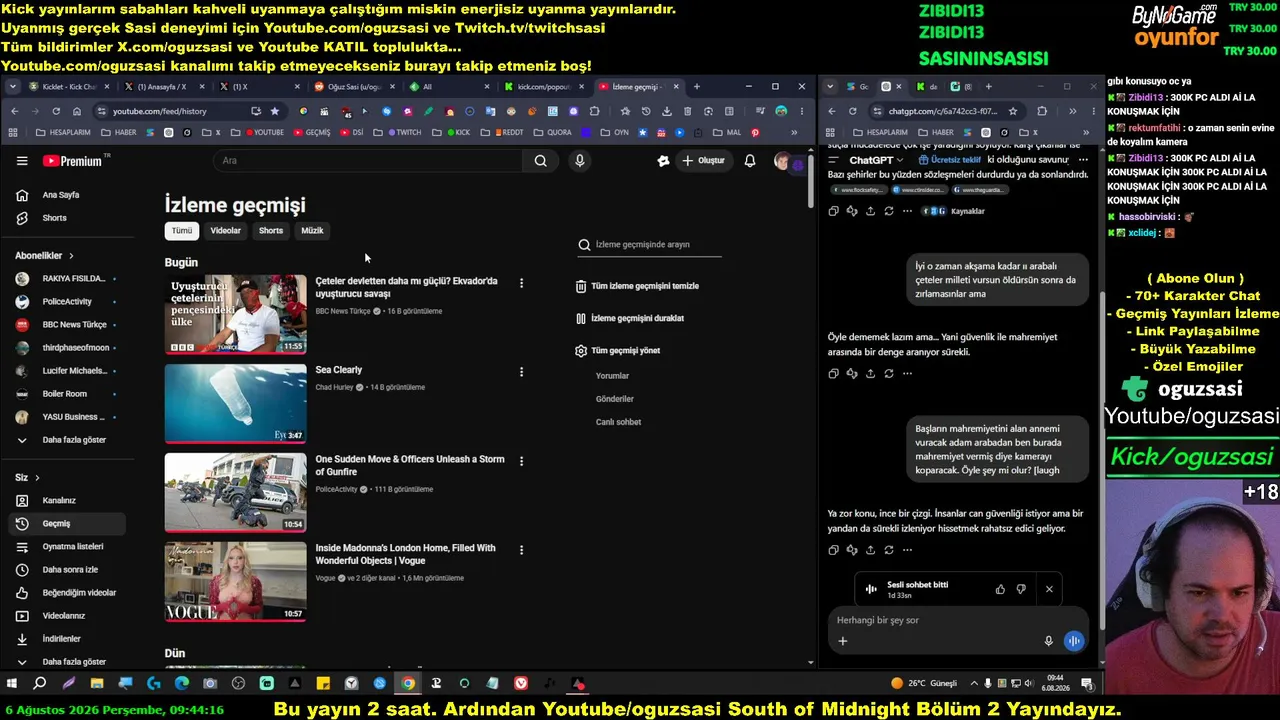Viewport: 1280px width, 720px height.
Task: Open the Madonna Vogue video thumbnail
Action: pos(236,581)
